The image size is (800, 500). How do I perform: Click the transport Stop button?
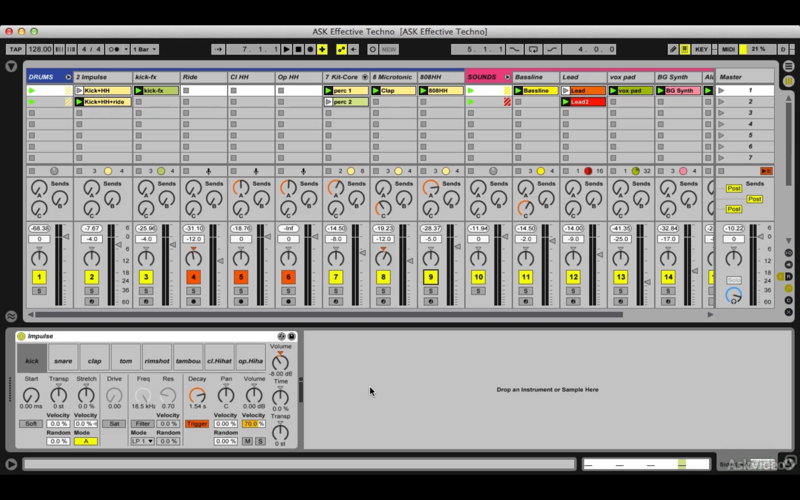click(x=298, y=49)
